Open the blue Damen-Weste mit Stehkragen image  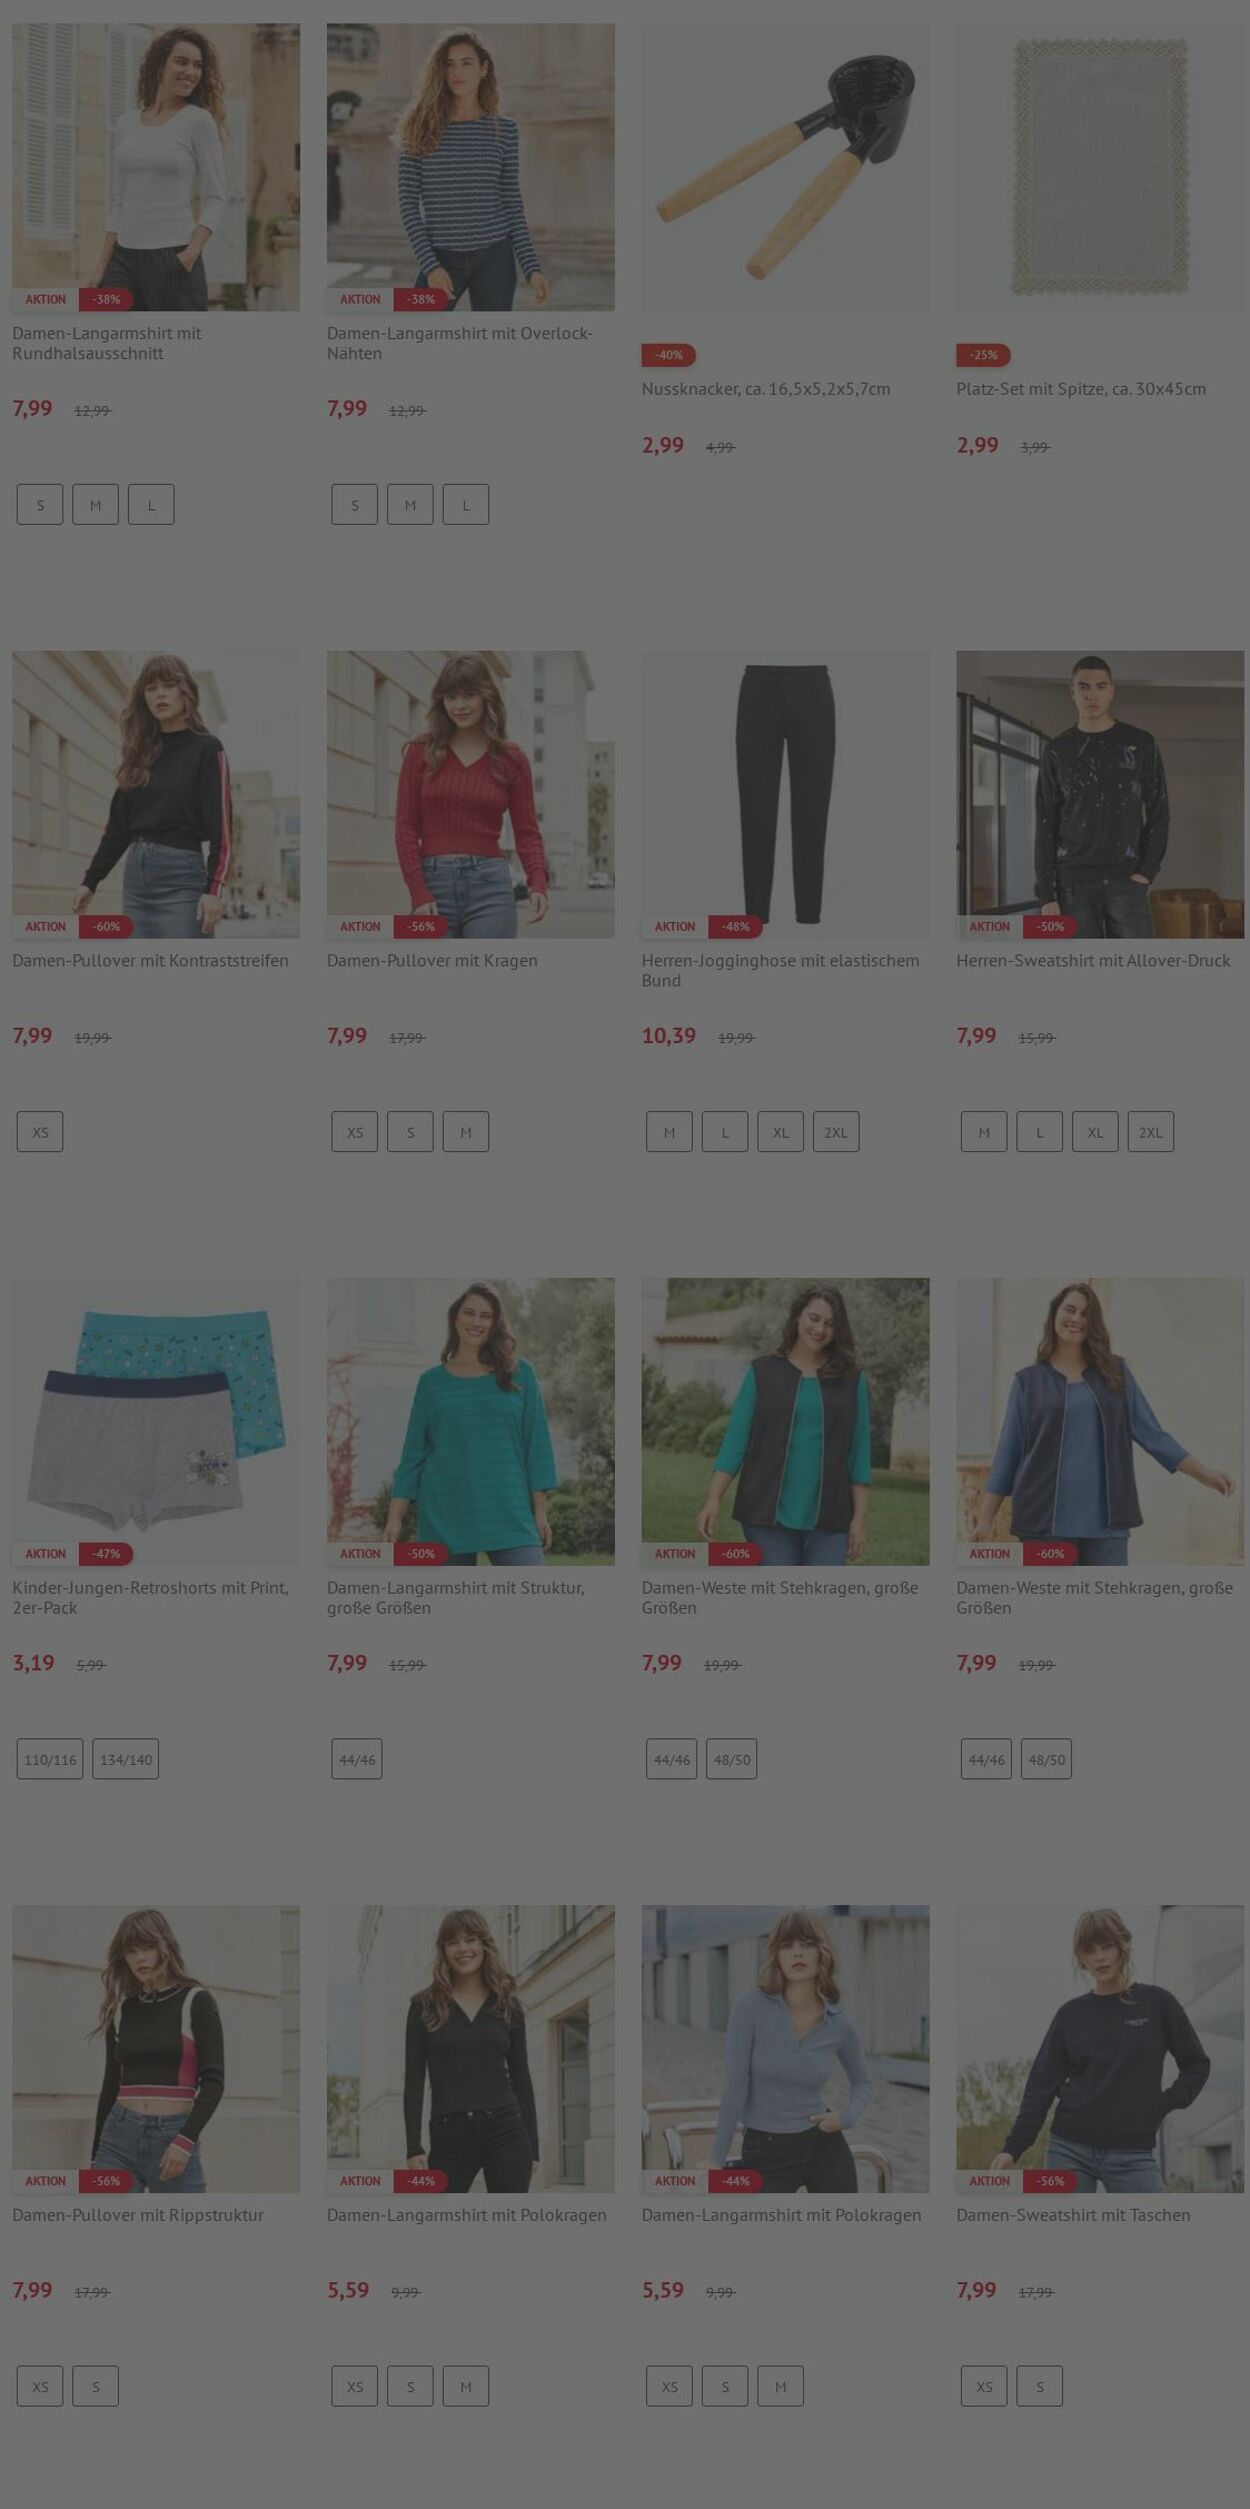(x=1100, y=1421)
